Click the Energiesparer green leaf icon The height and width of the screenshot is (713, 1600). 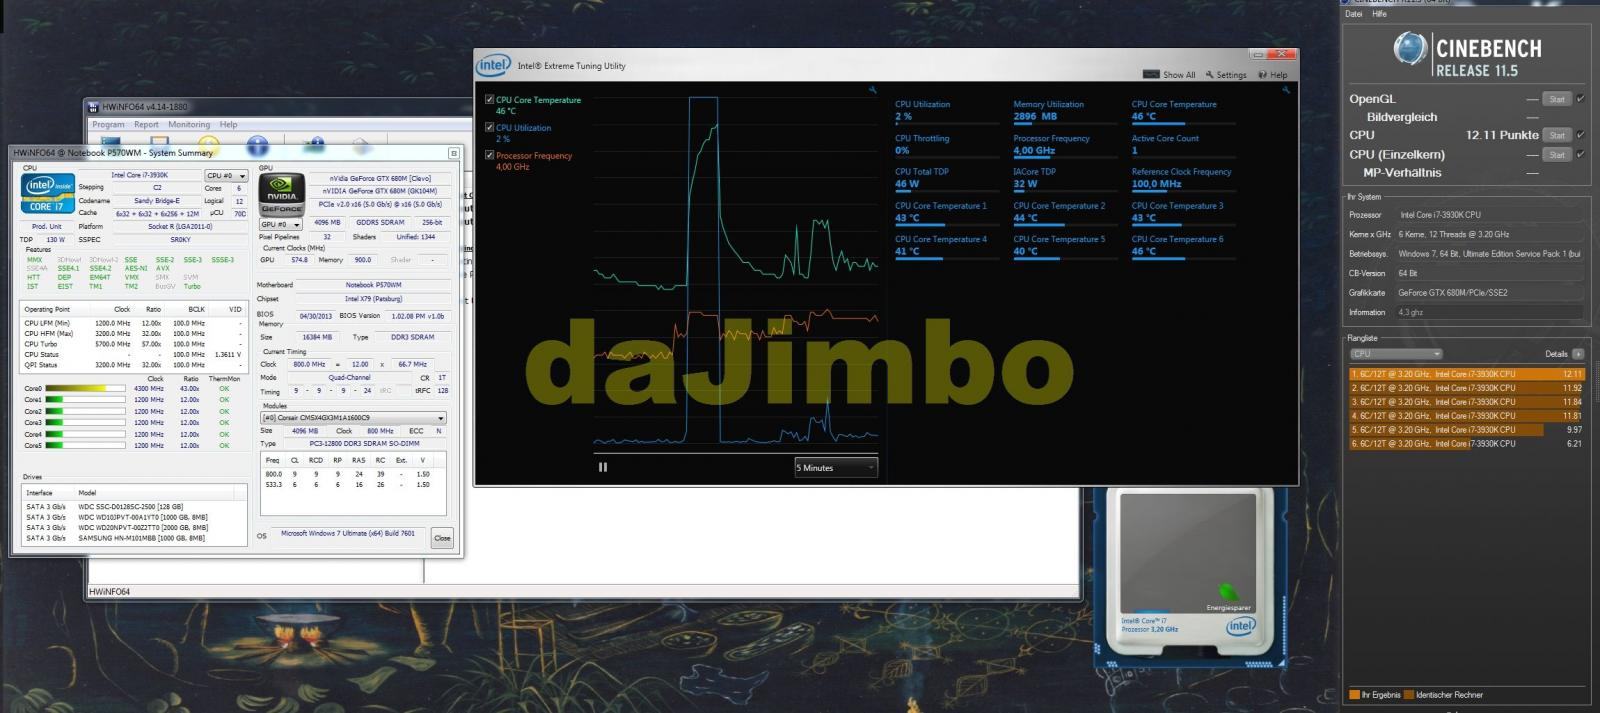pos(1228,593)
